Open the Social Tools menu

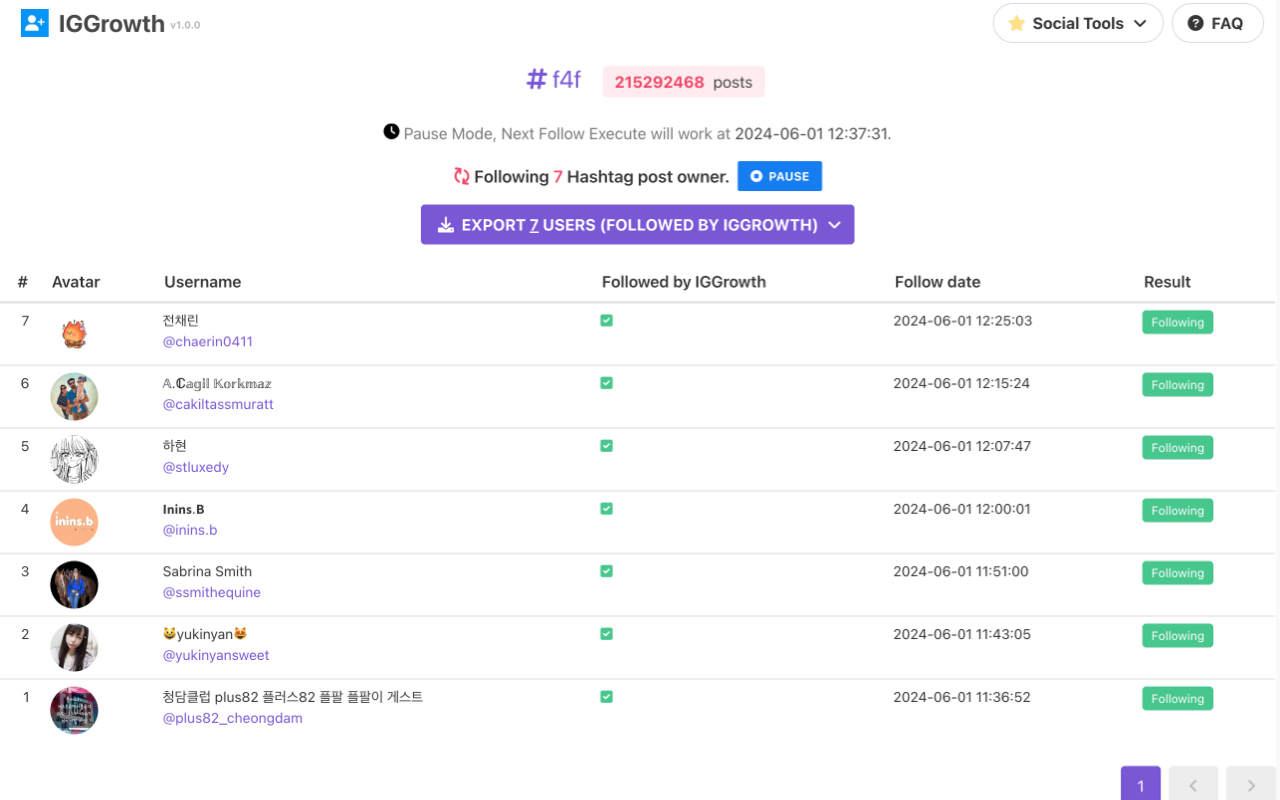pyautogui.click(x=1078, y=23)
